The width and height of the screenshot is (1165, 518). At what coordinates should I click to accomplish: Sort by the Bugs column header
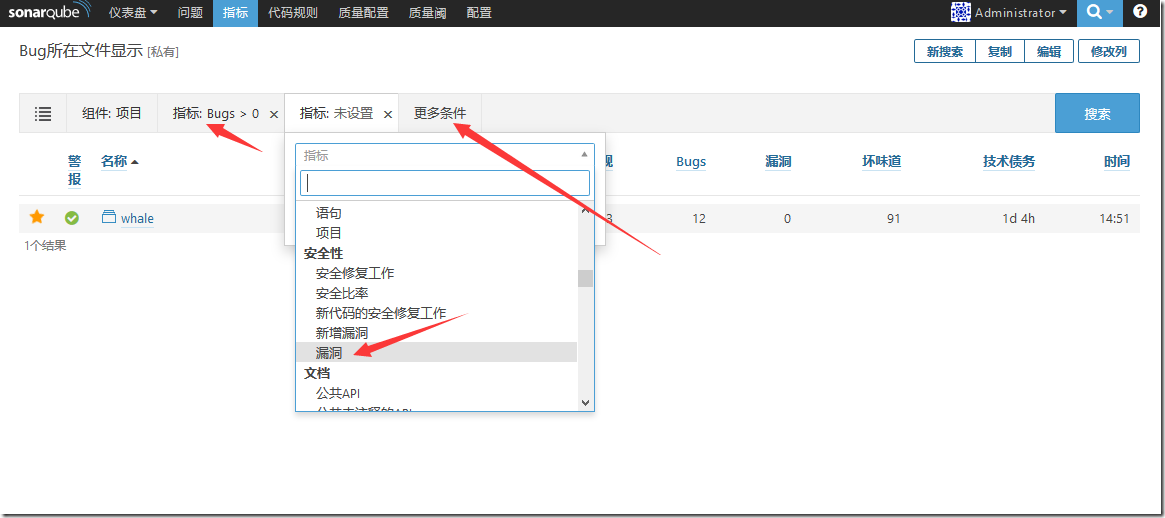[x=691, y=161]
